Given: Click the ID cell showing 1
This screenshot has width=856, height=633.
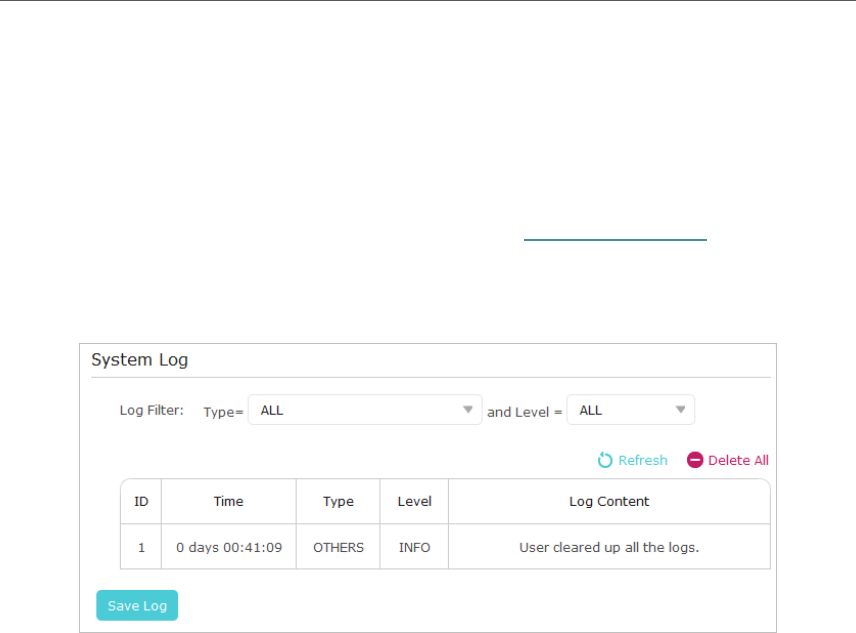Looking at the screenshot, I should tap(141, 547).
